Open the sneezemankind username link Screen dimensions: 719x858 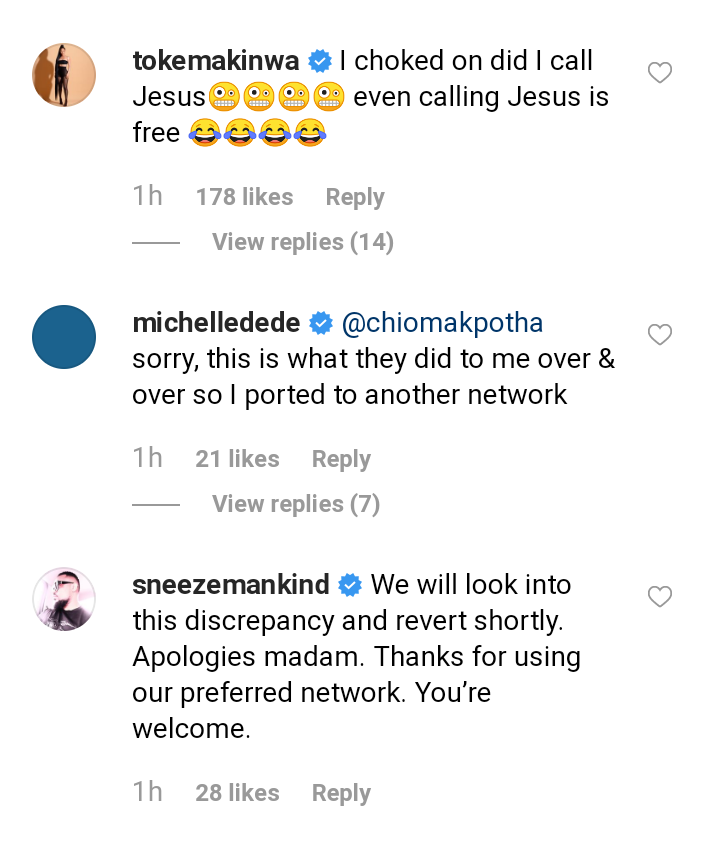(x=232, y=585)
